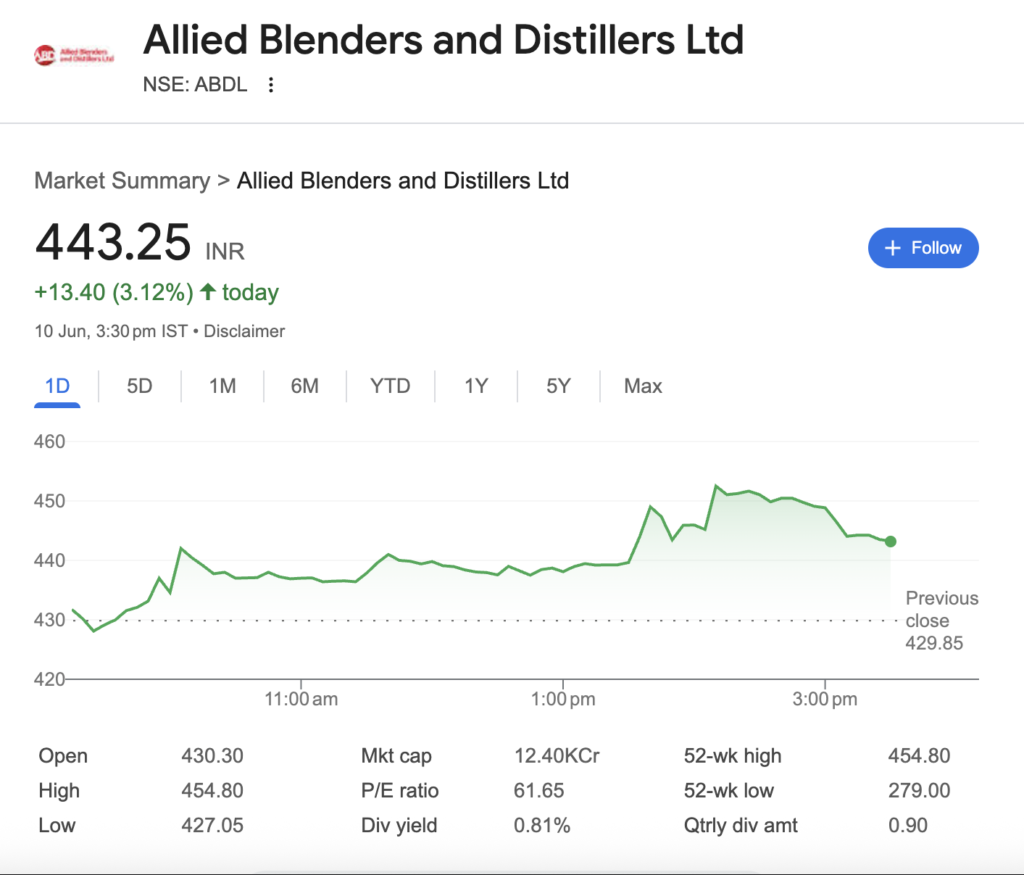The width and height of the screenshot is (1024, 875).
Task: Click the green current price dot on chart
Action: tap(890, 541)
